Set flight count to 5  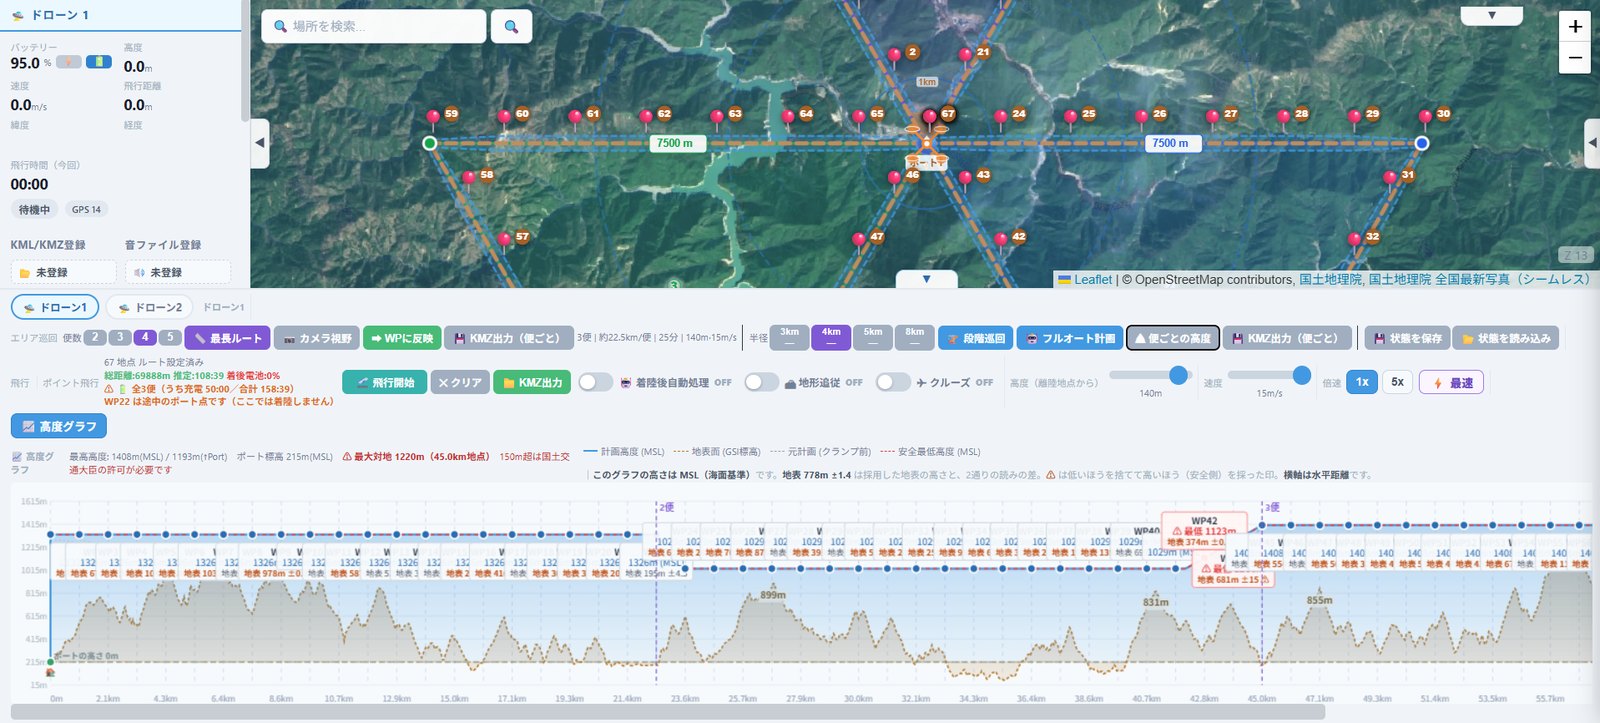click(x=170, y=337)
